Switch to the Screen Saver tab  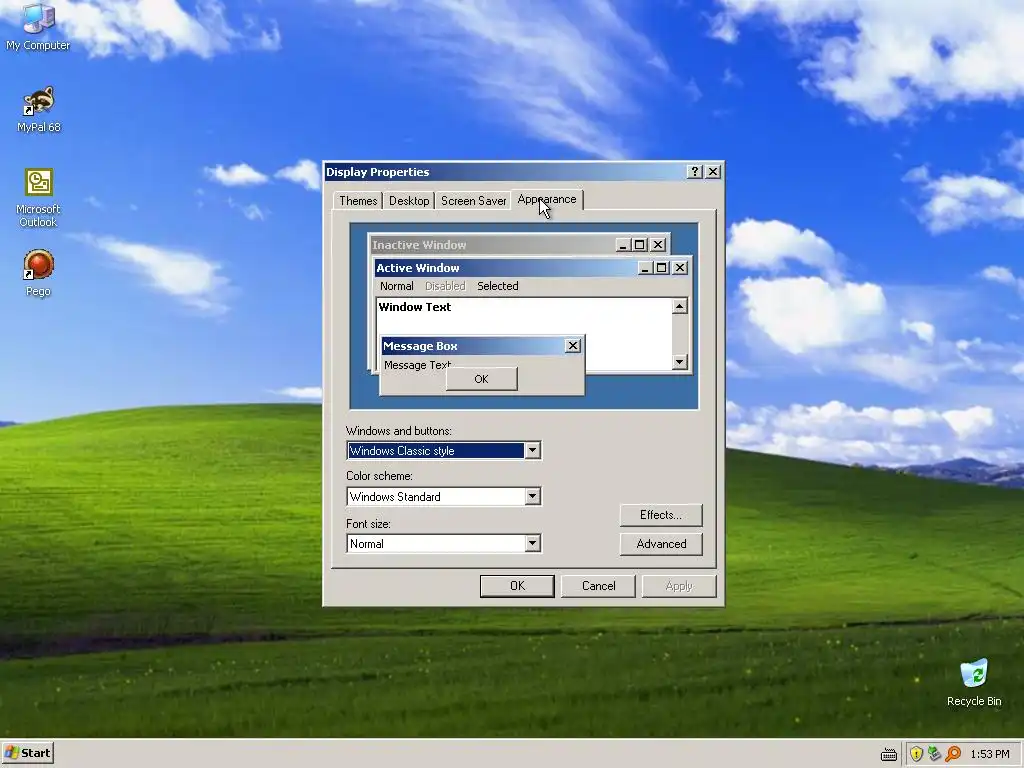coord(473,200)
